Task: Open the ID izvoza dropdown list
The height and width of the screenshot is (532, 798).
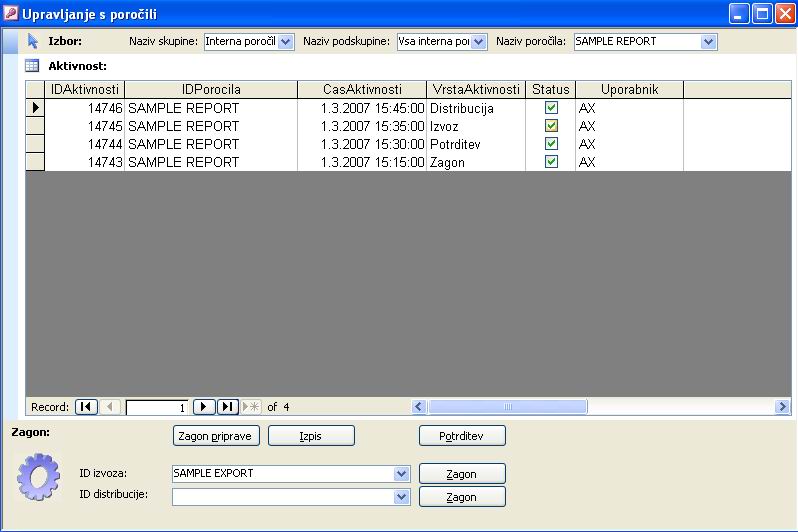Action: coord(402,474)
